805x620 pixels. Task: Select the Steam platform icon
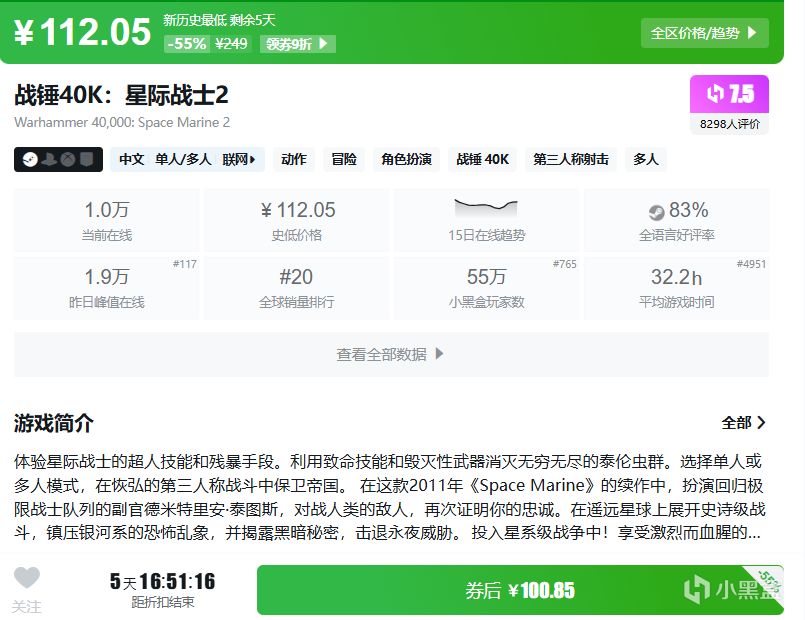point(30,160)
